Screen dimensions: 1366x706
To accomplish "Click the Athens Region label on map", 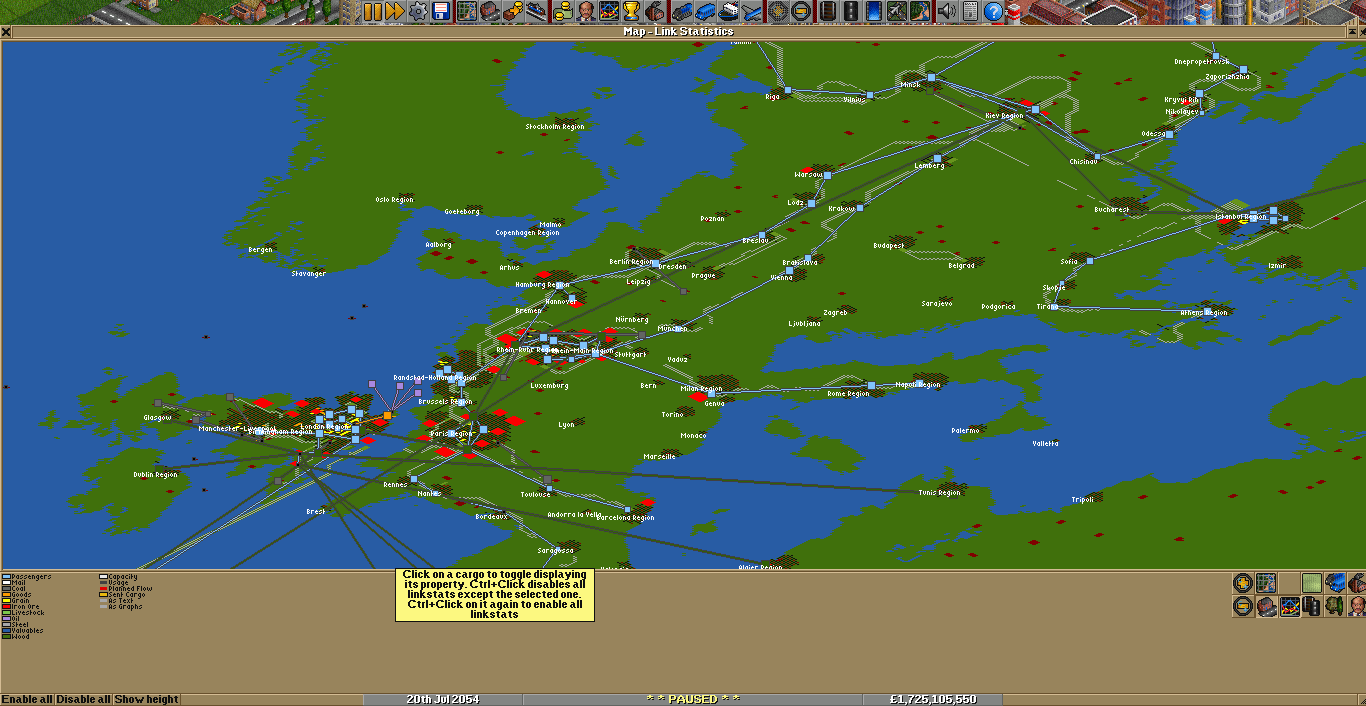I will tap(1203, 312).
